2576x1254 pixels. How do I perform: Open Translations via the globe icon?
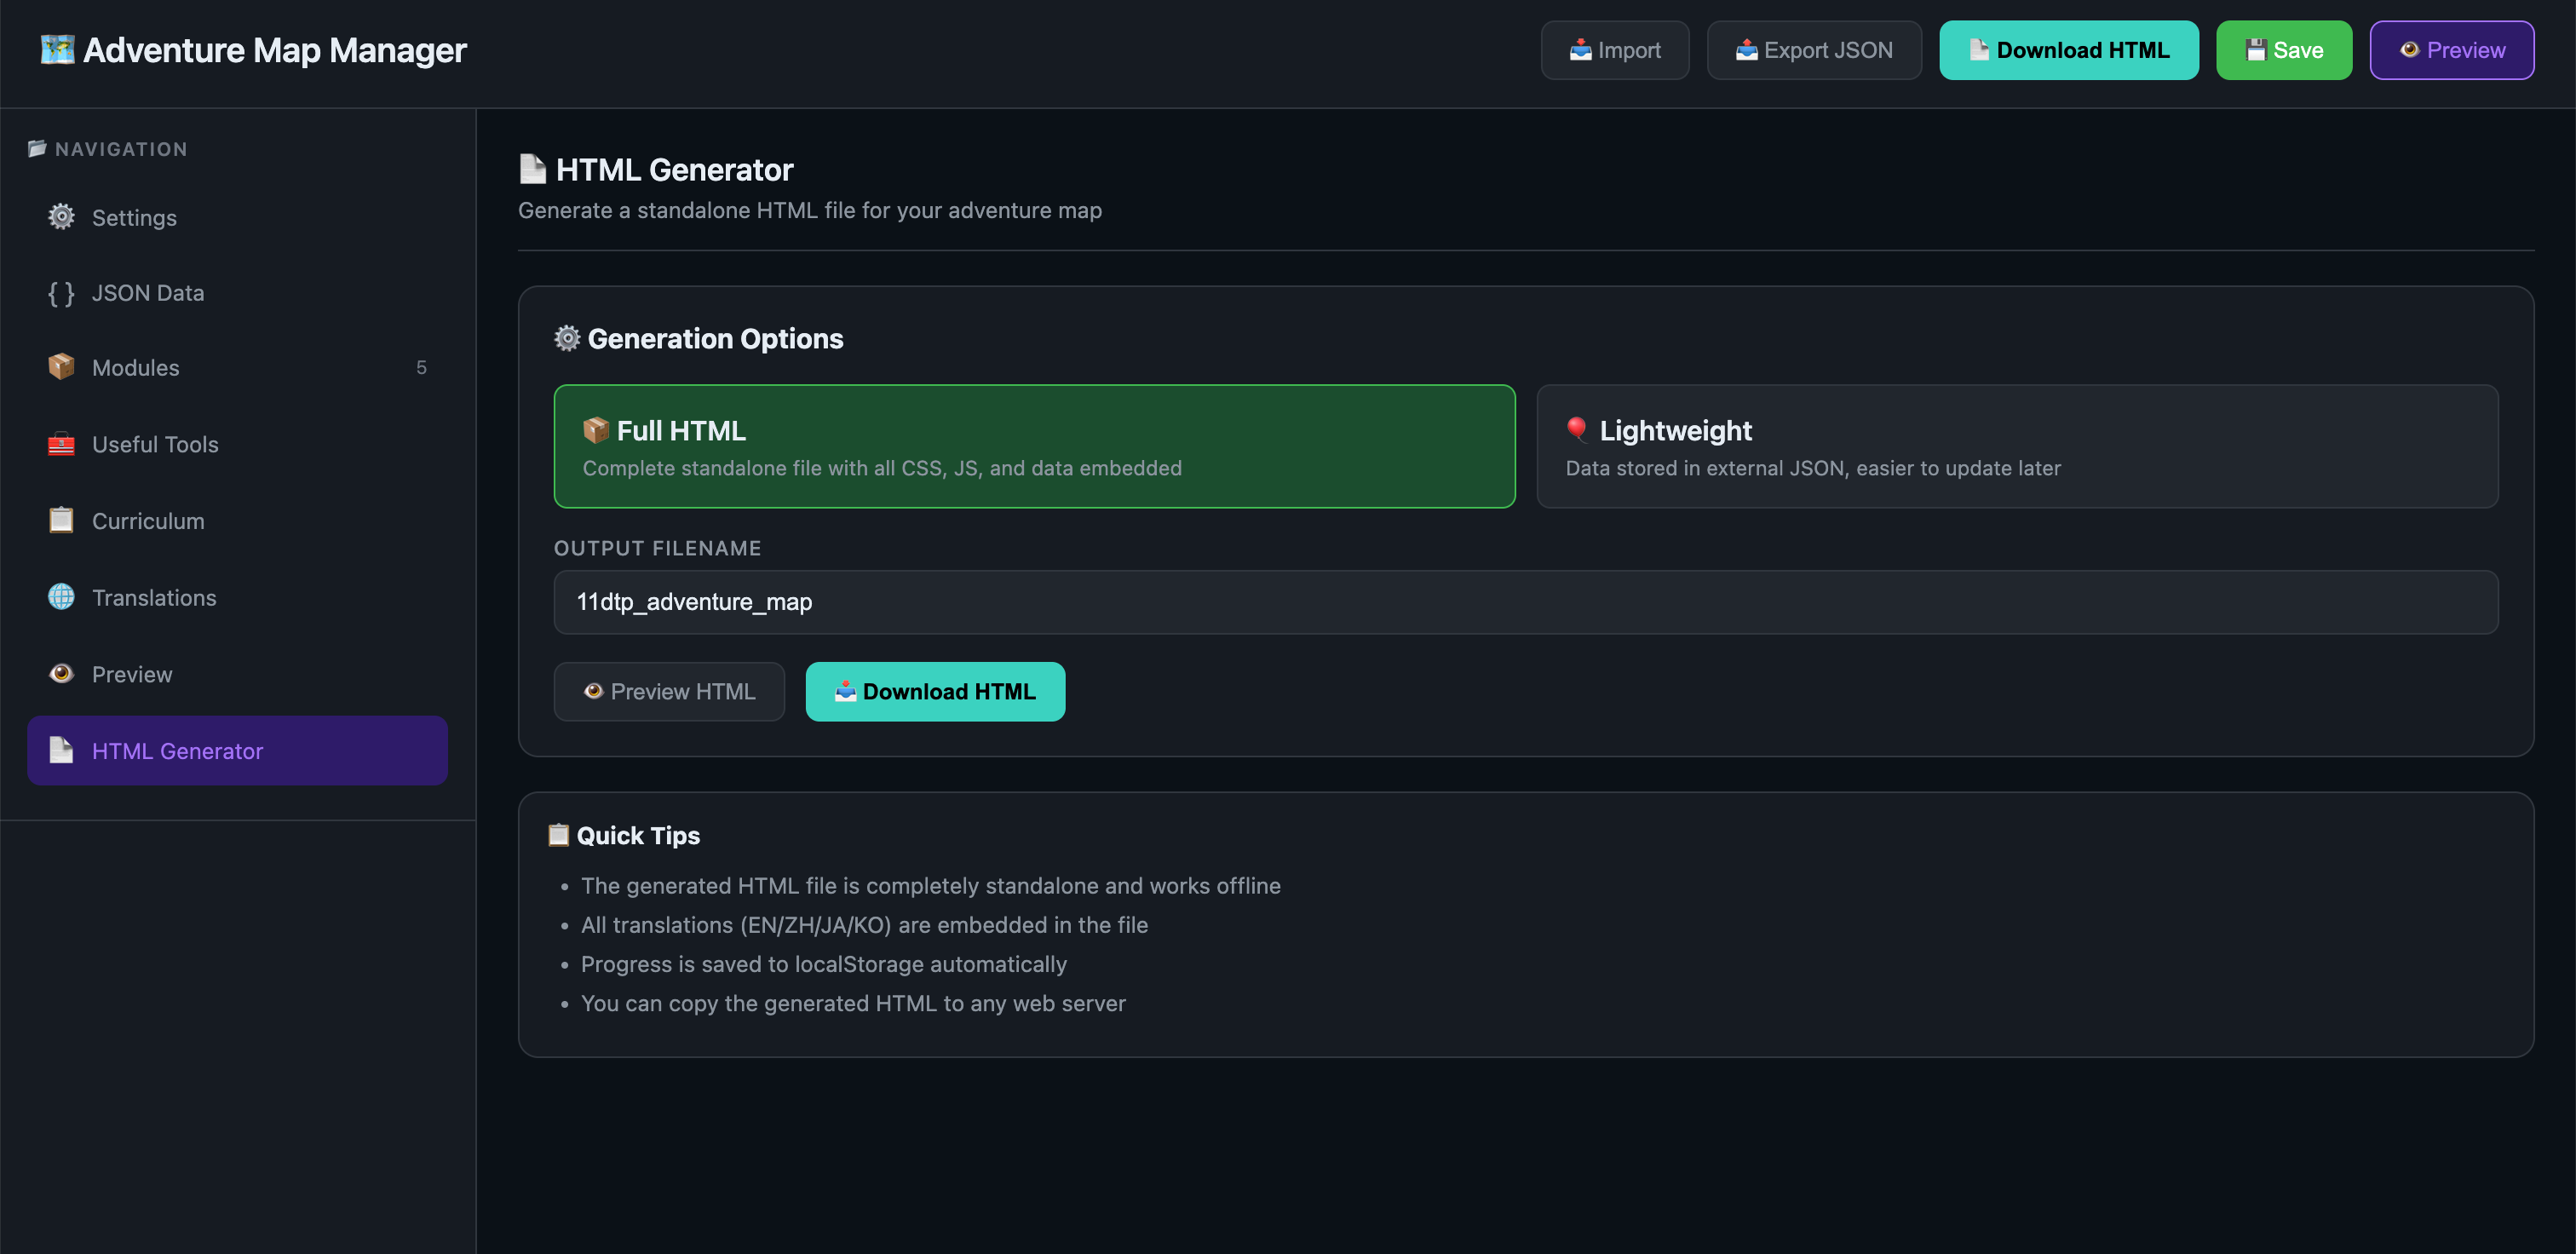click(61, 597)
